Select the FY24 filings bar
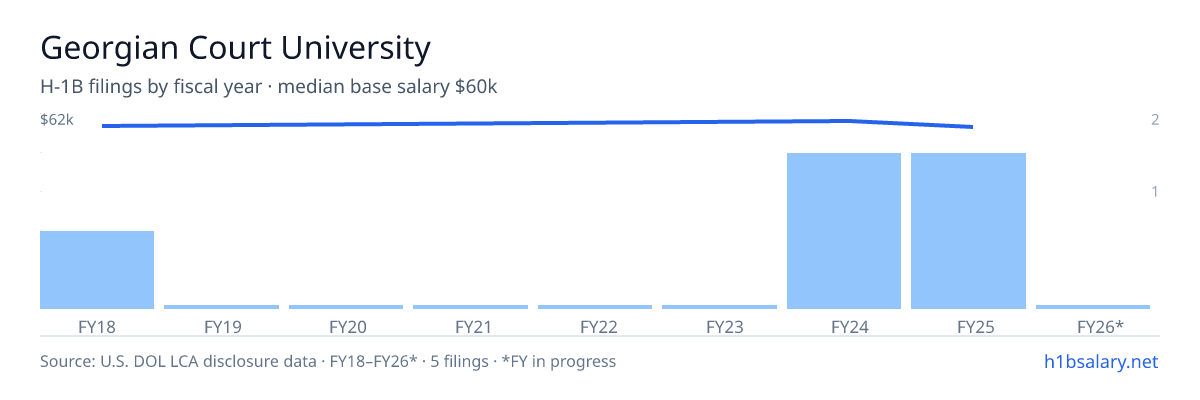Screen dimensions: 1200x400 click(x=844, y=231)
